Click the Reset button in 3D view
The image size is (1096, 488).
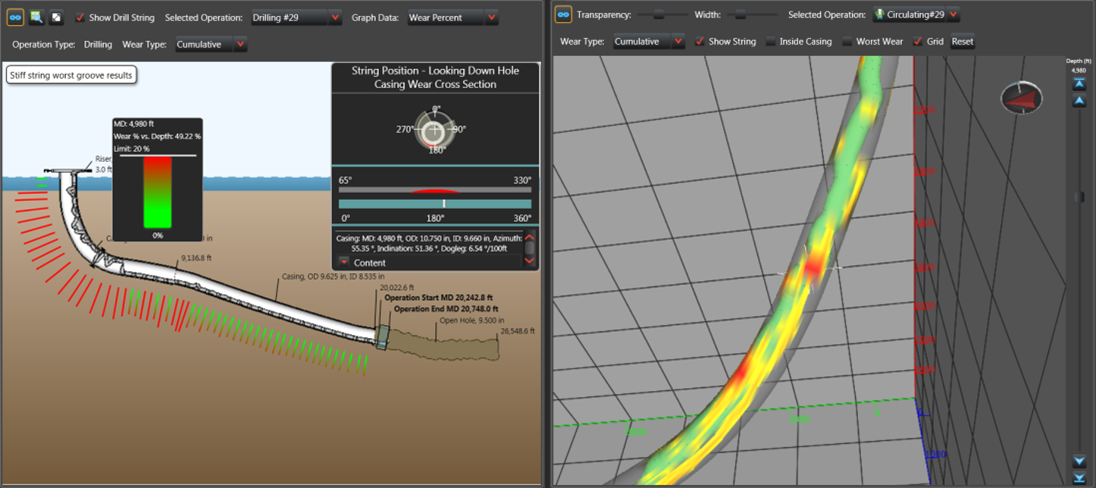tap(962, 42)
